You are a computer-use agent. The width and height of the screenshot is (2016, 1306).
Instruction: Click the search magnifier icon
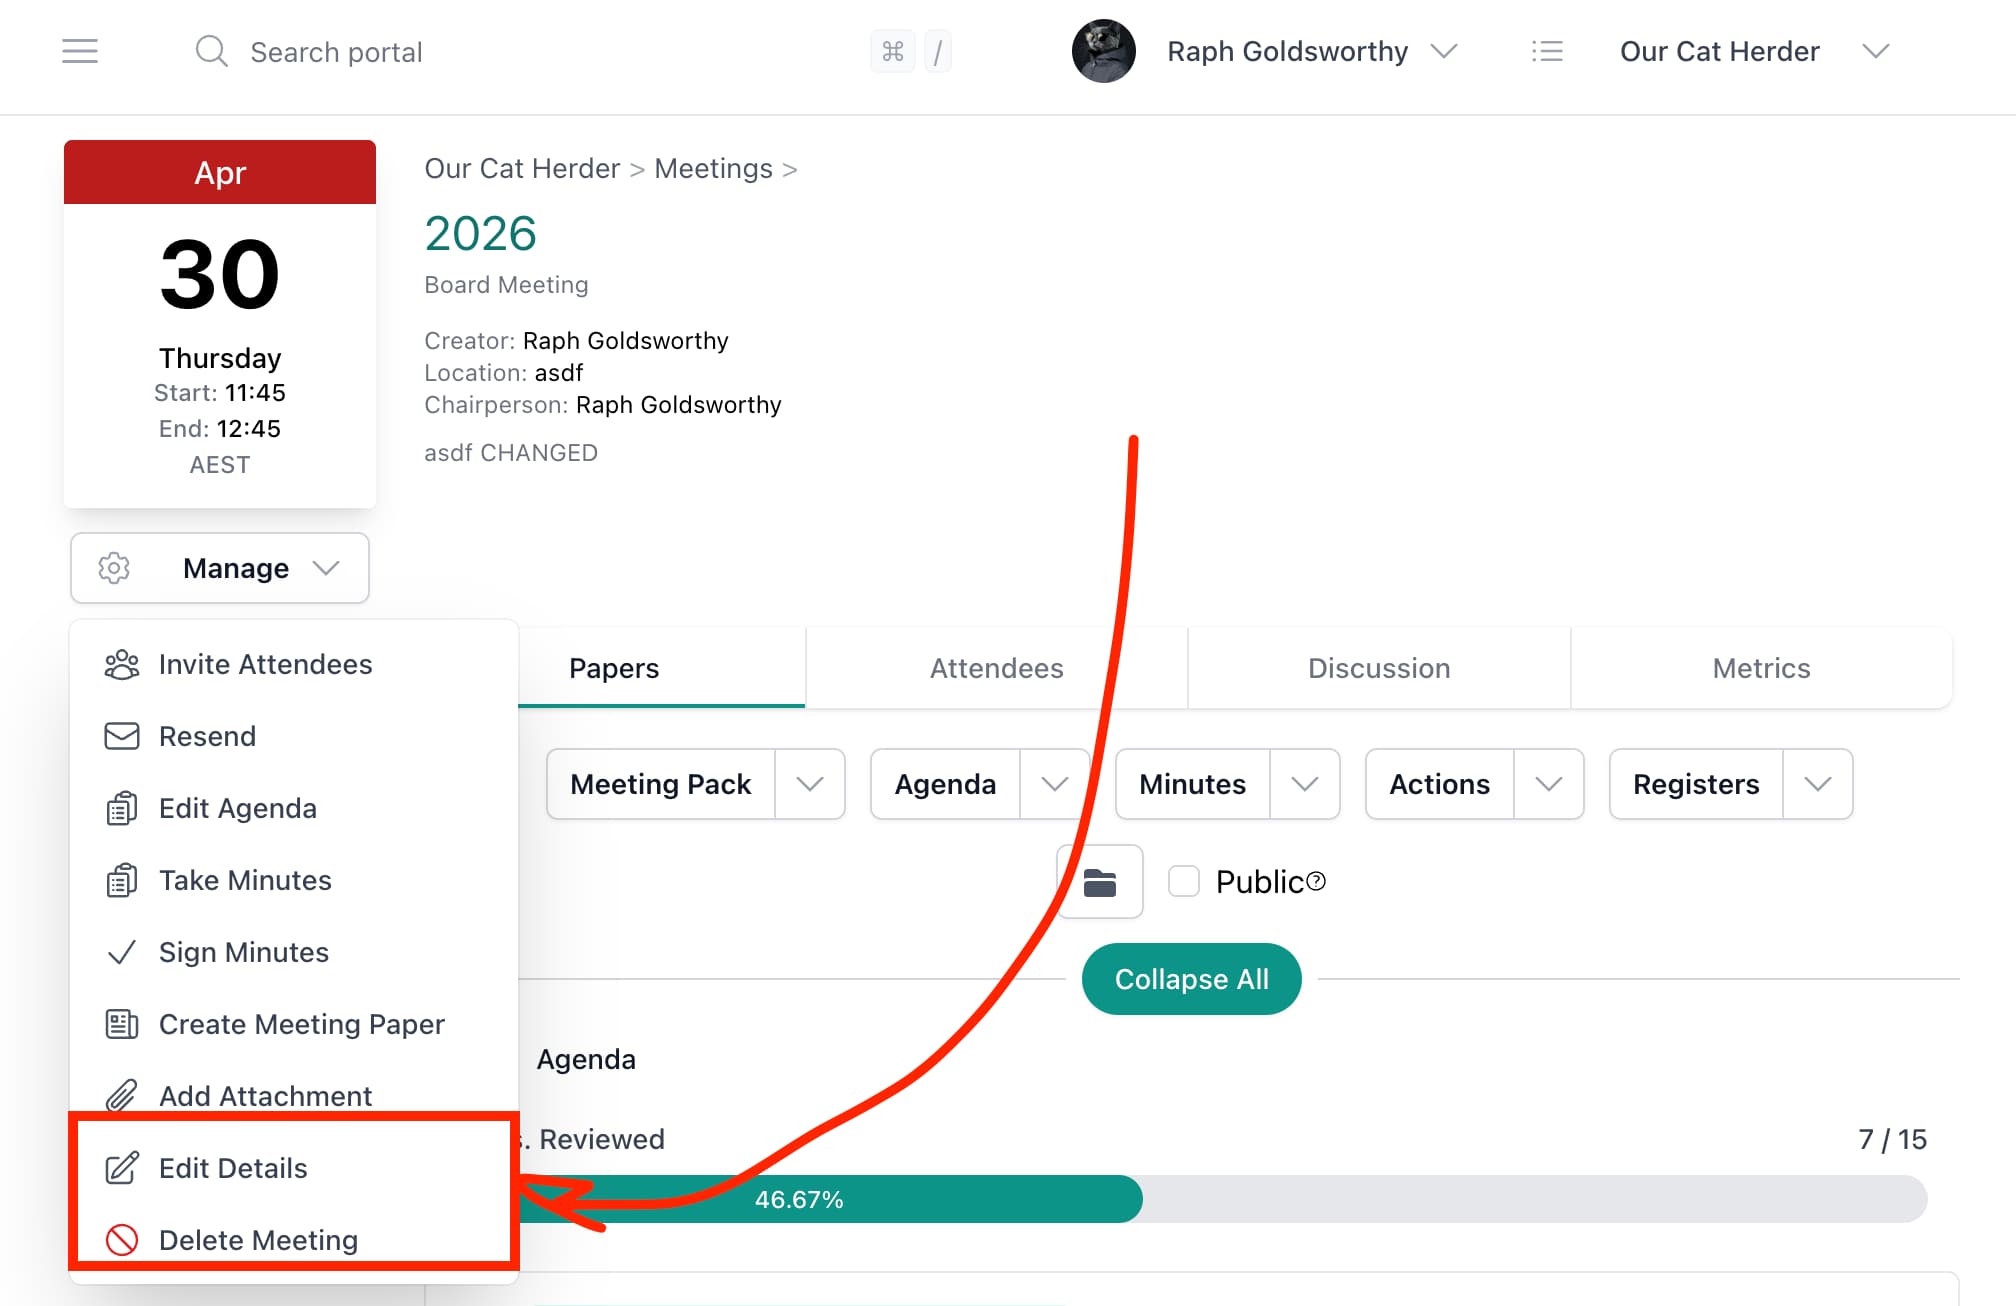[x=212, y=51]
